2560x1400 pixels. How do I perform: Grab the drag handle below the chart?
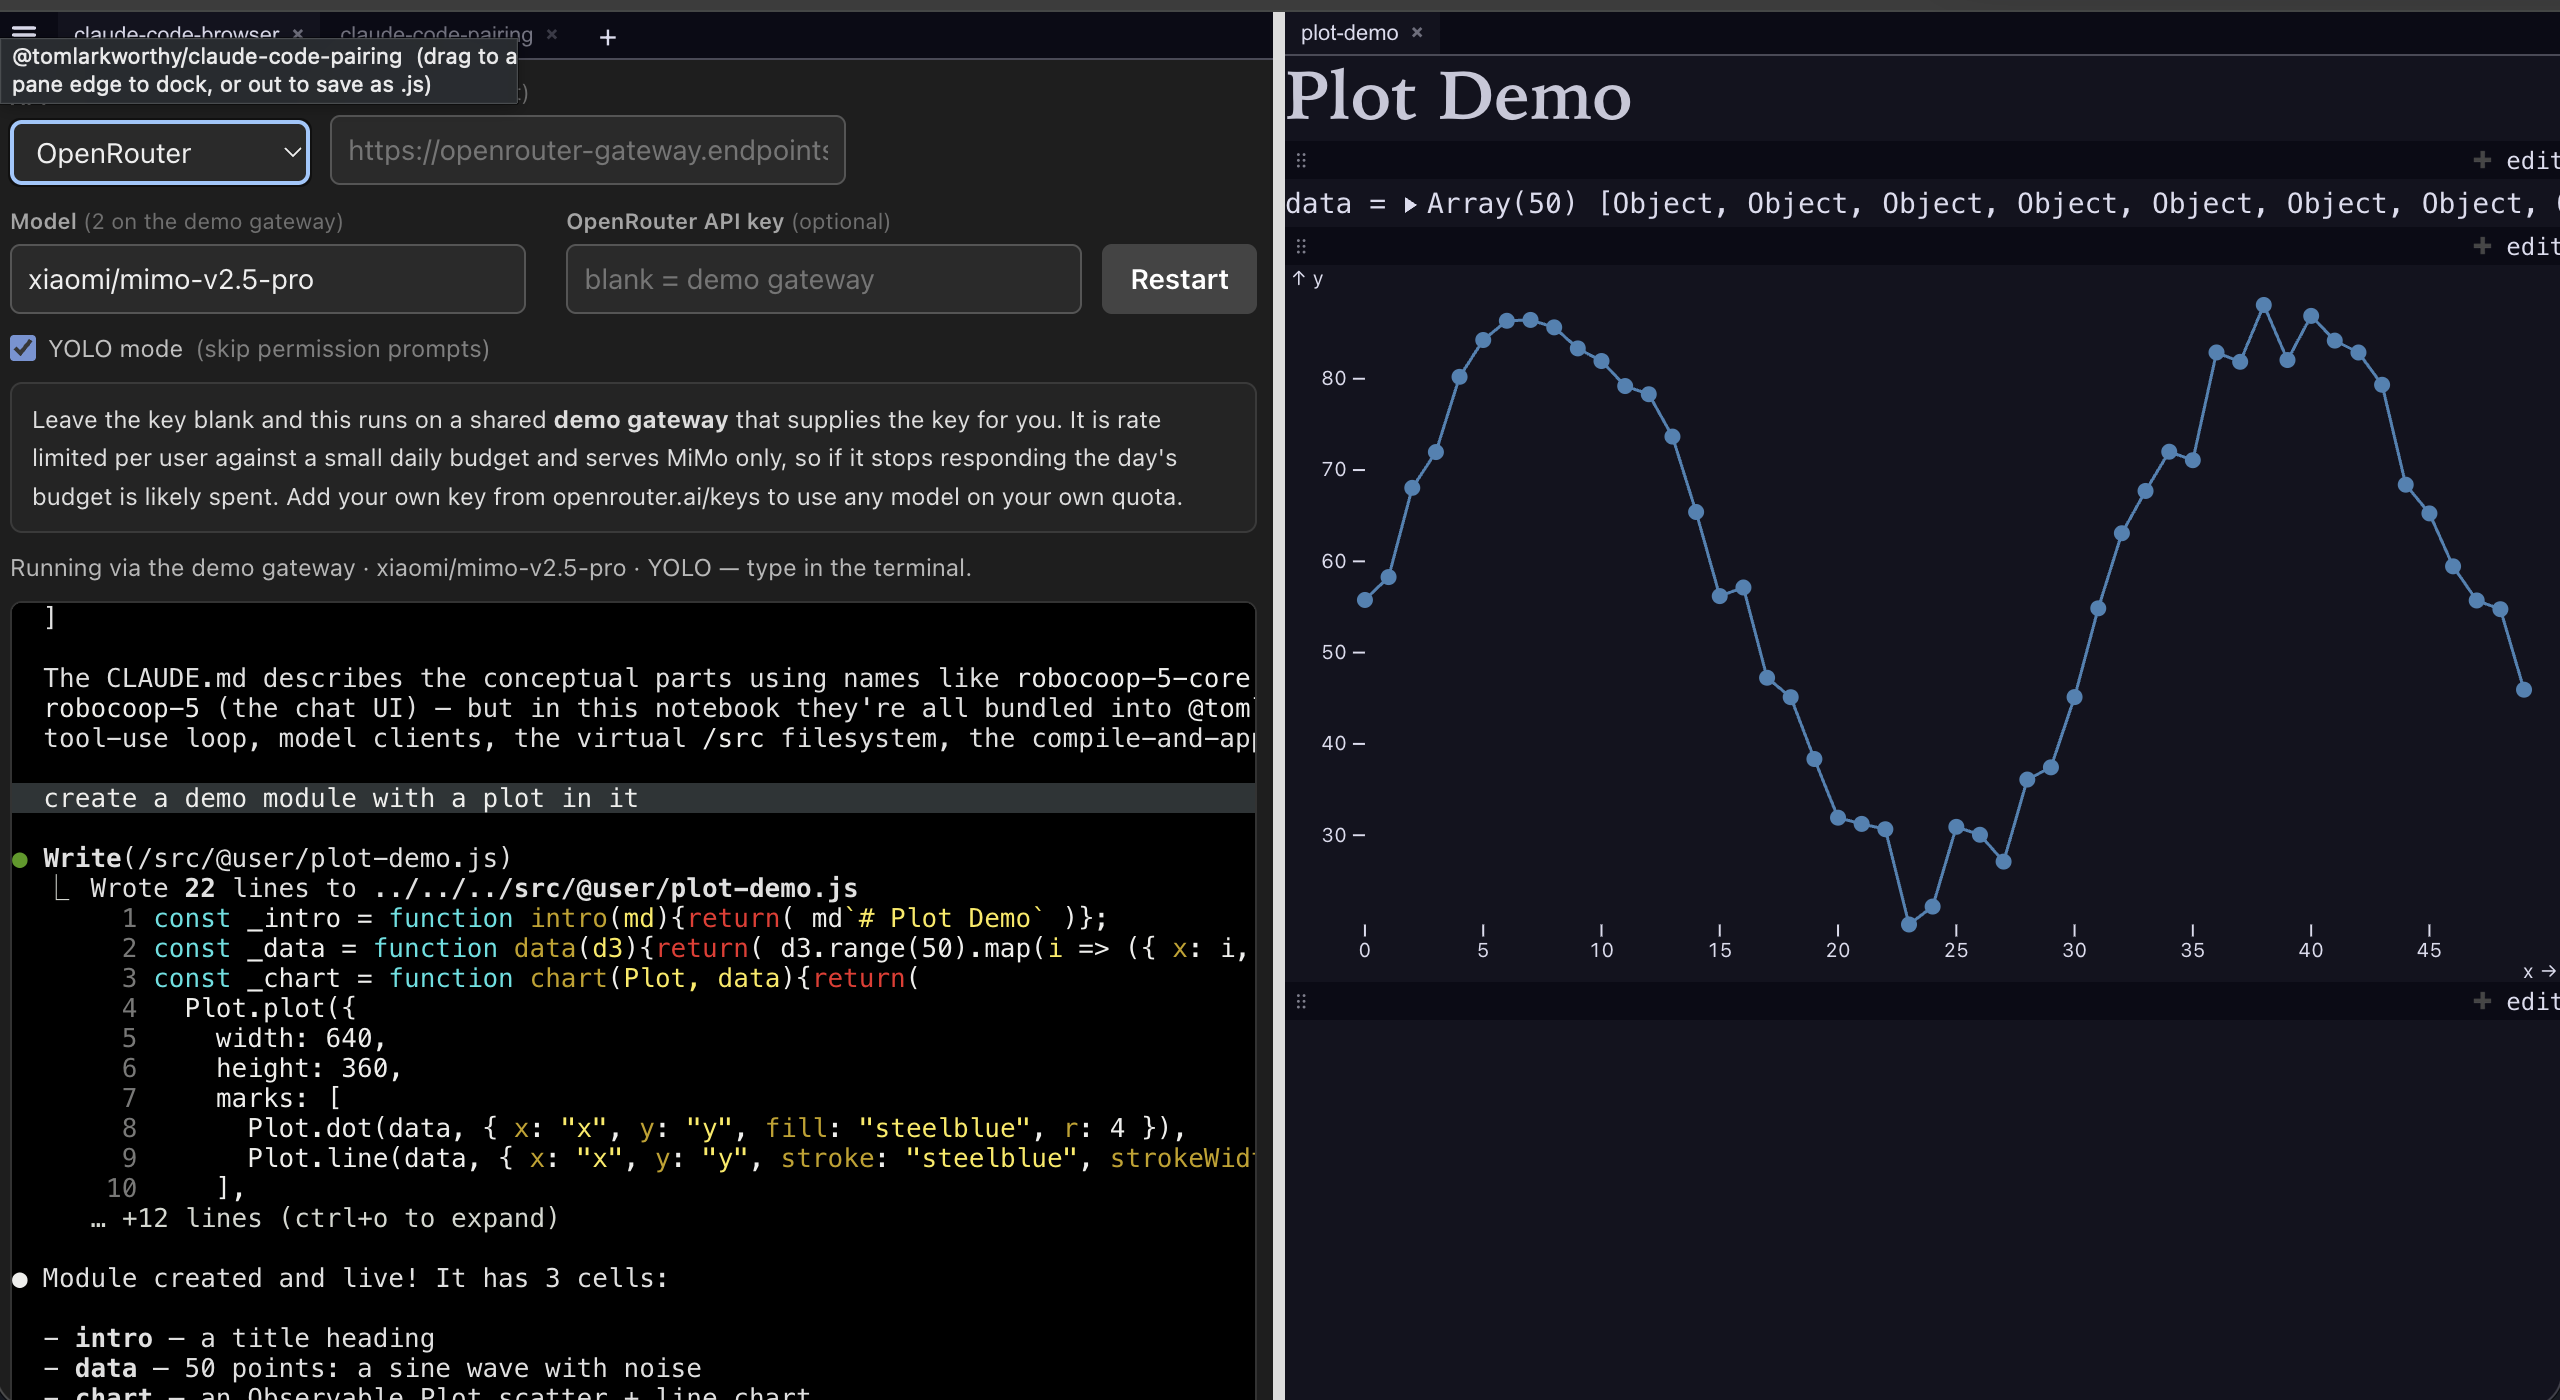pos(1301,1001)
